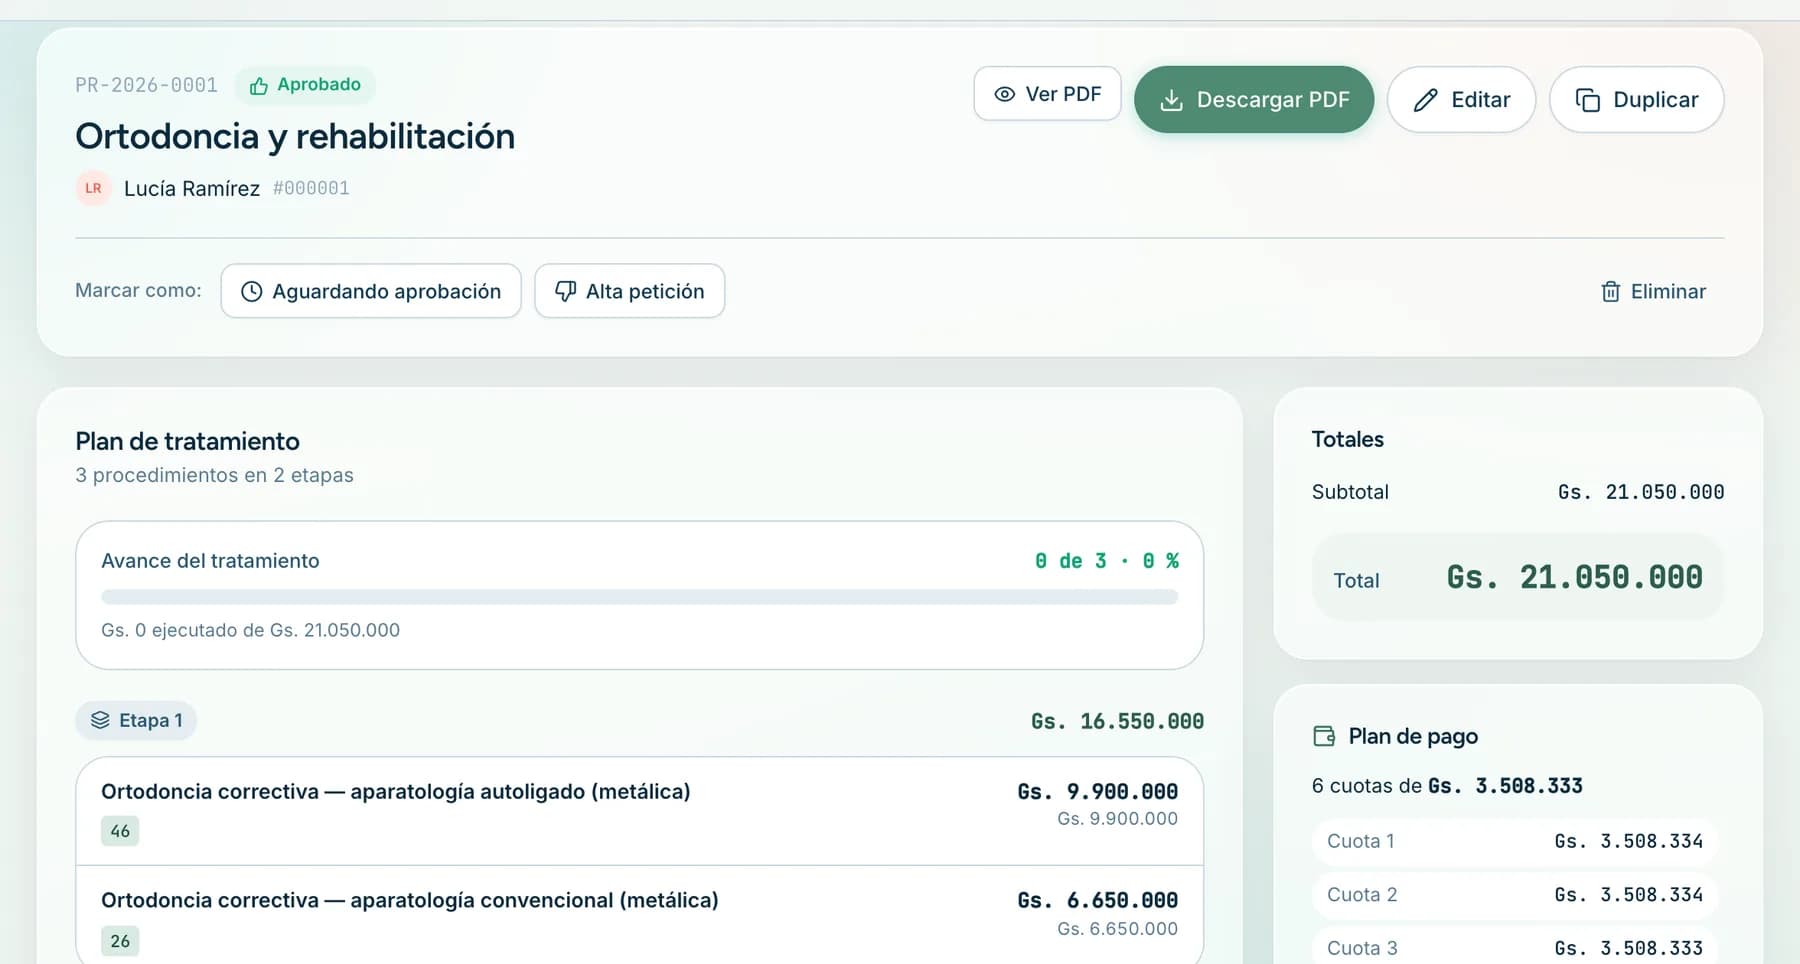Click the wallet icon beside Plan de pago
Screen dimensions: 1800x964
(1324, 736)
